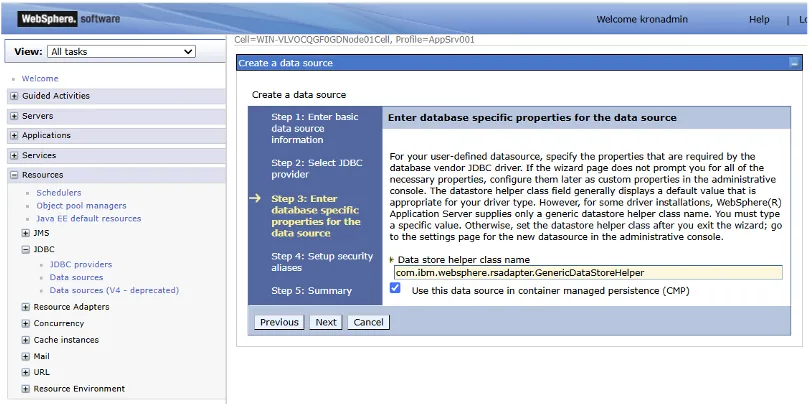Click the Resource Environment label

click(x=79, y=389)
